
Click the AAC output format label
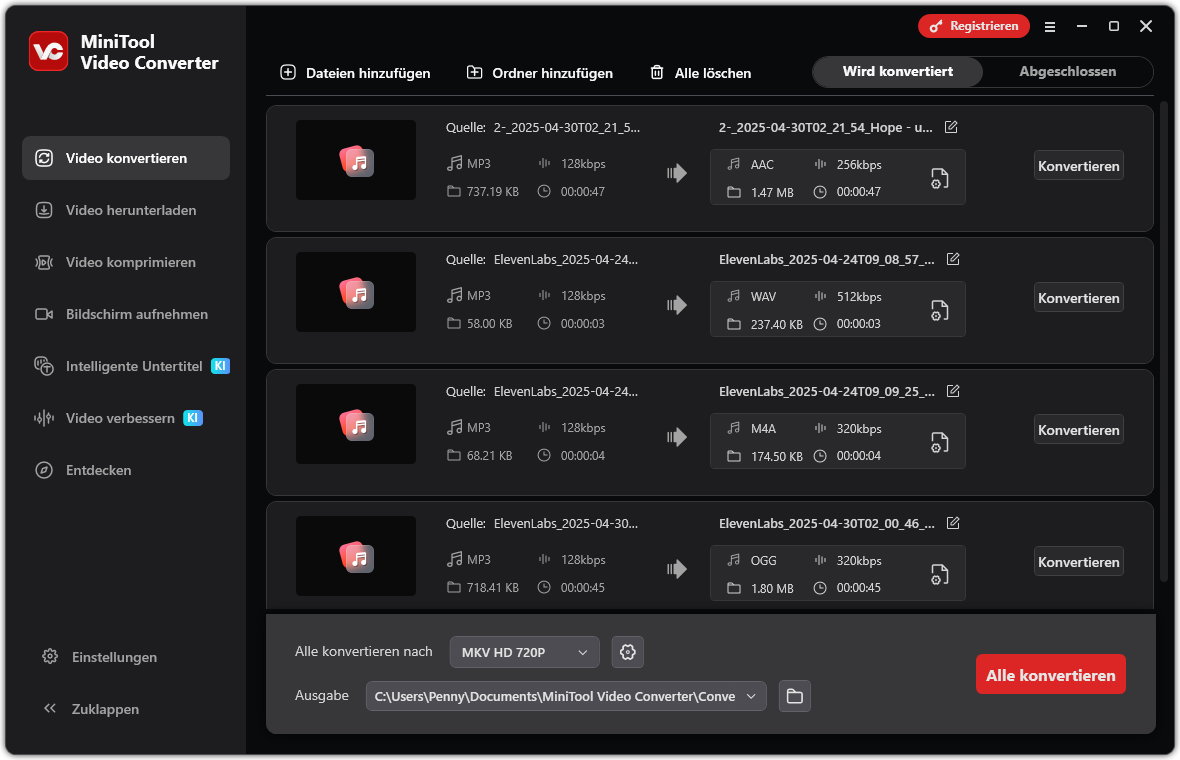pos(762,165)
